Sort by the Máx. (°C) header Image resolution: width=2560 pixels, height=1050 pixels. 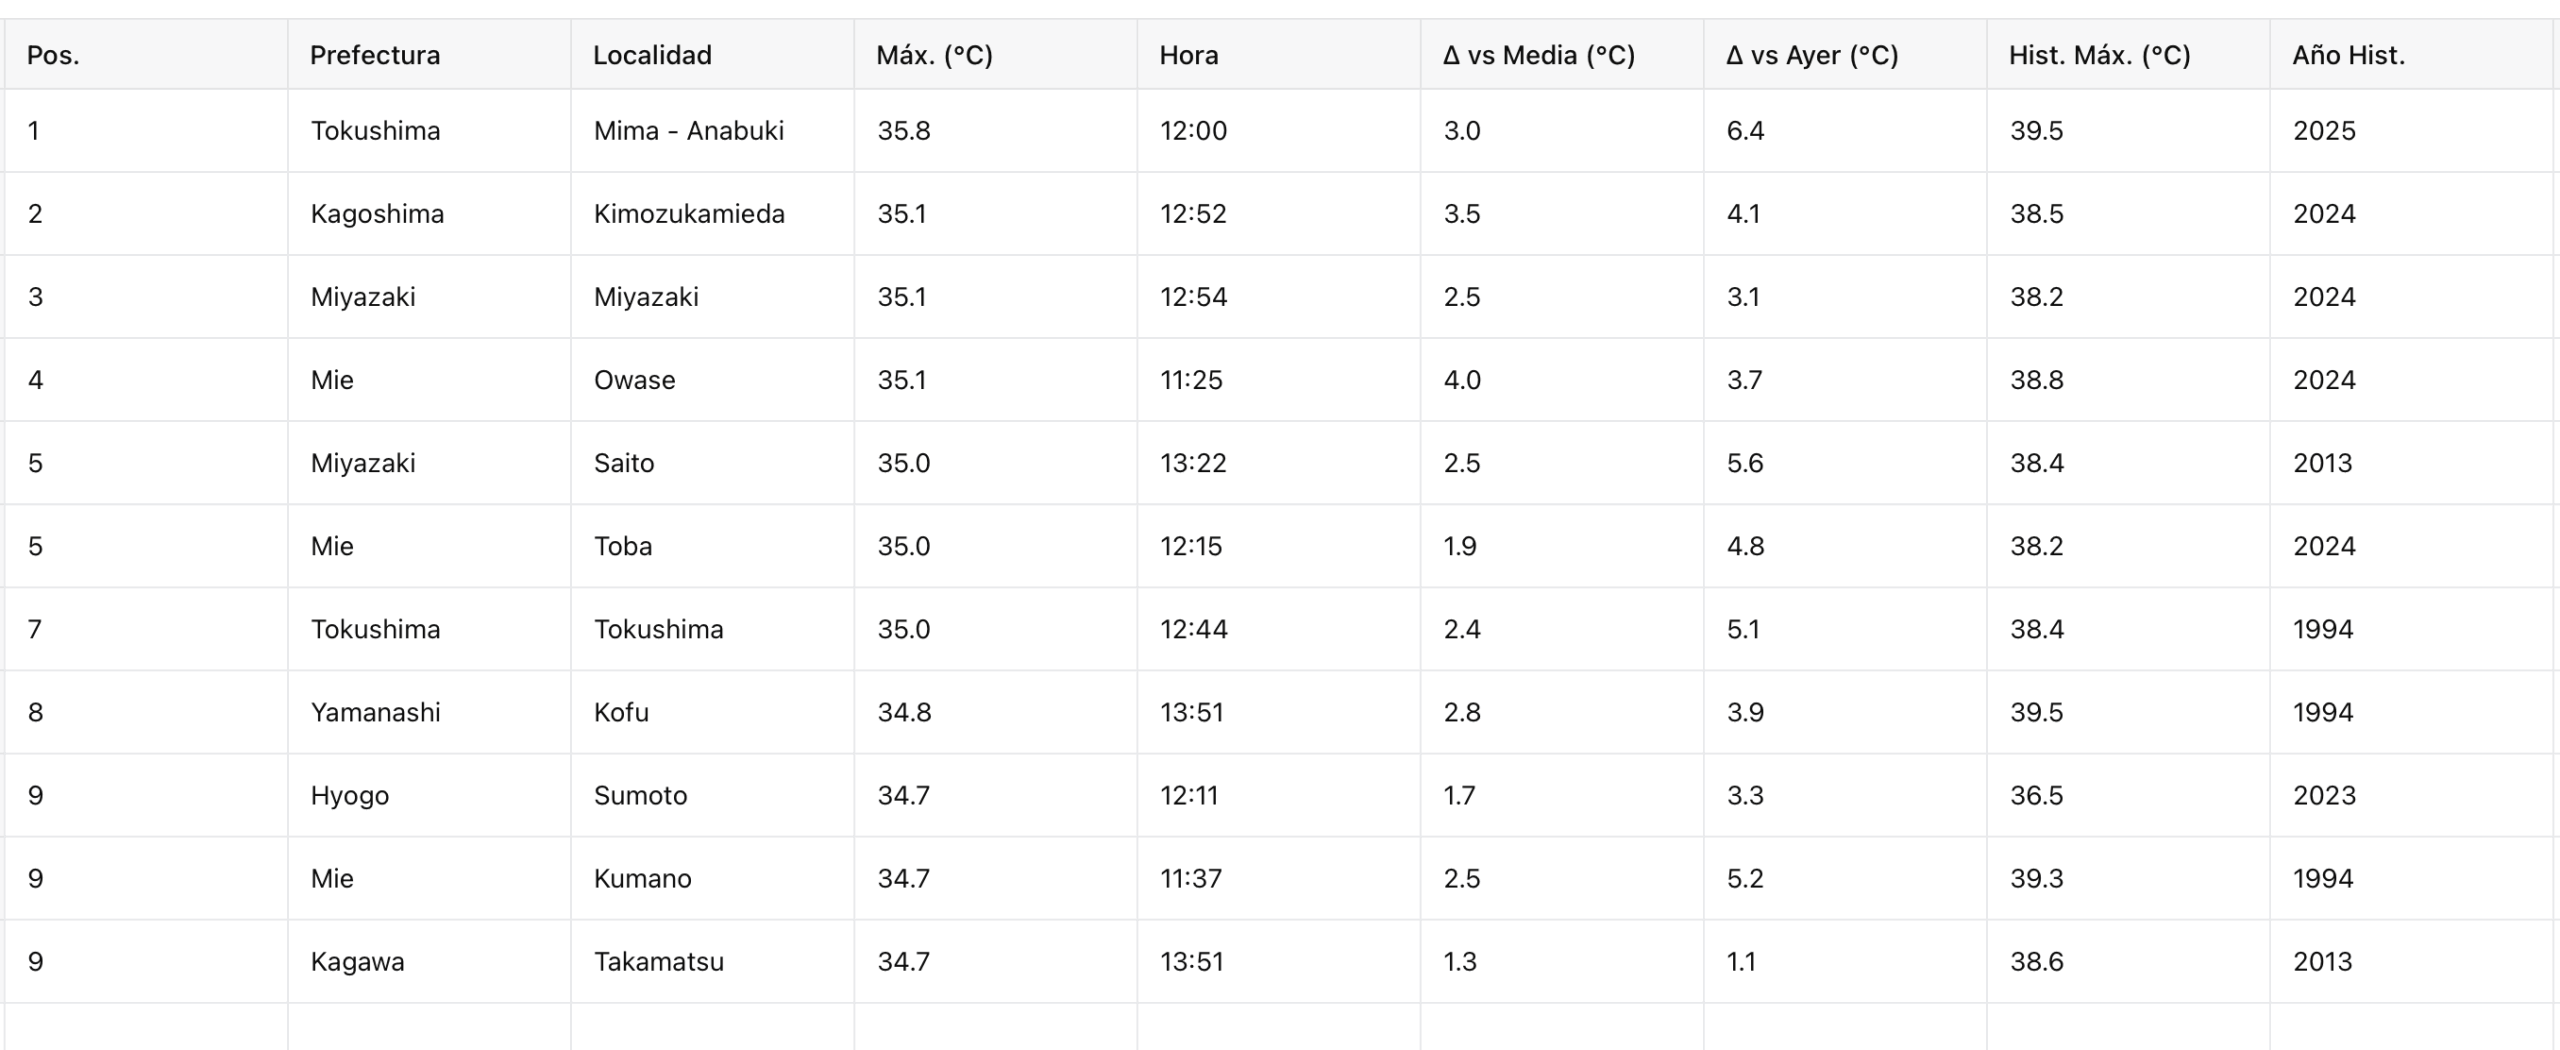coord(934,55)
